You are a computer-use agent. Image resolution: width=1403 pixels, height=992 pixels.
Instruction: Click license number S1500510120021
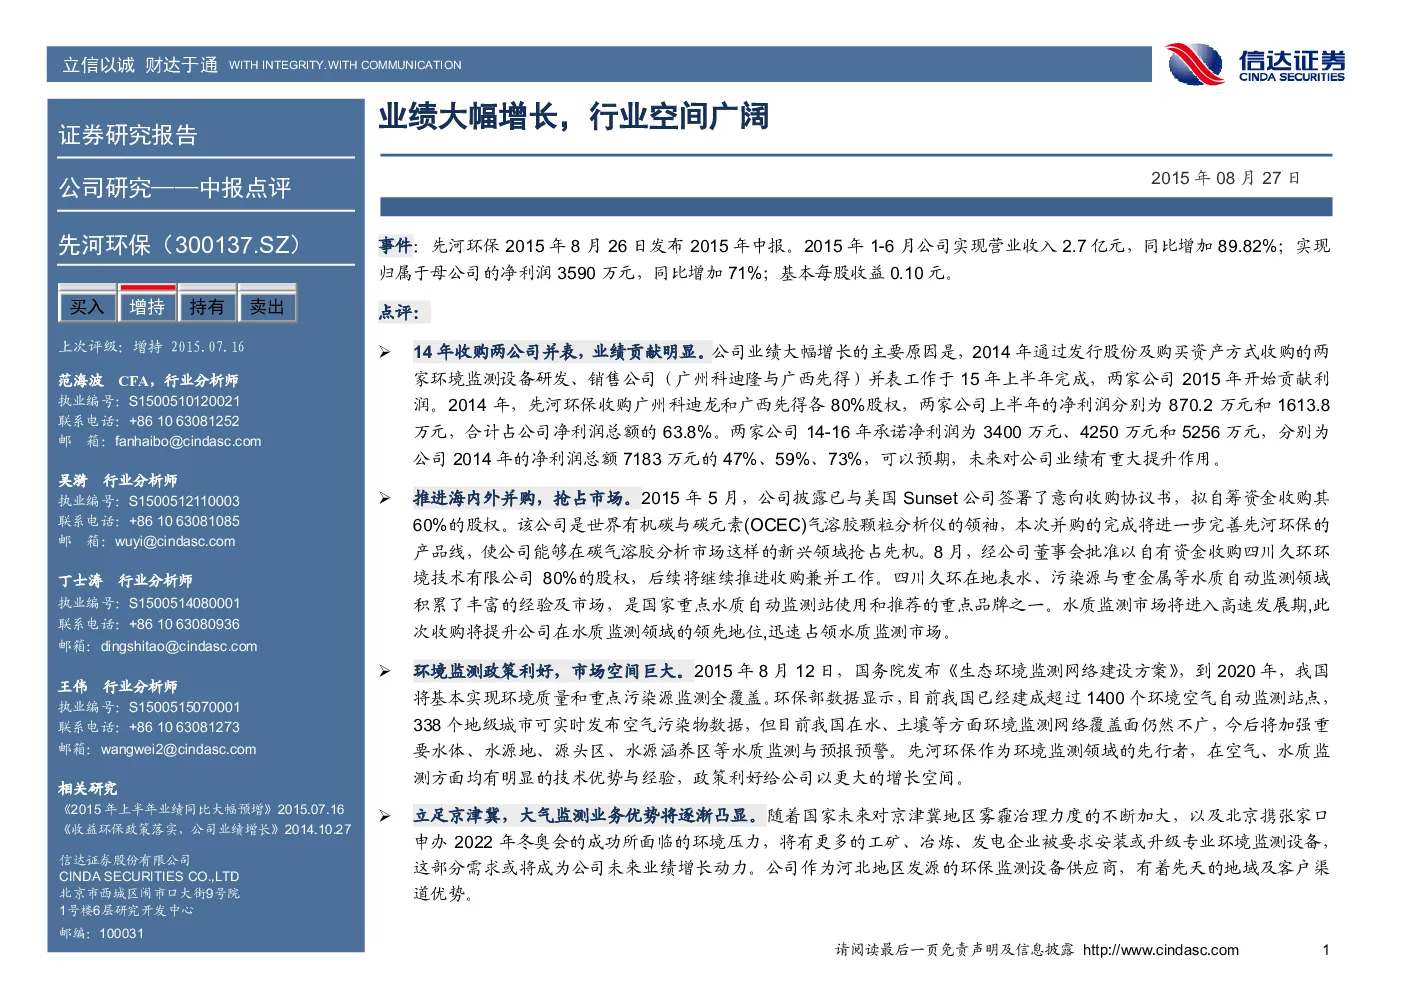tap(184, 401)
